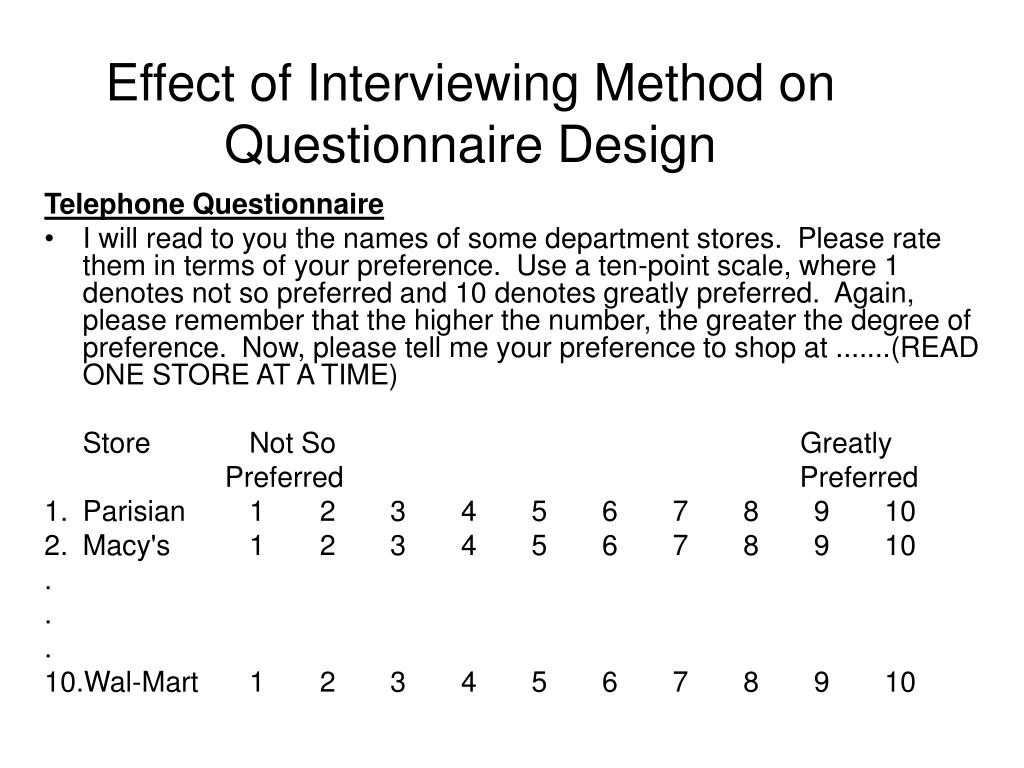The height and width of the screenshot is (768, 1024).
Task: Select rating 3 in Parisian row
Action: click(398, 511)
